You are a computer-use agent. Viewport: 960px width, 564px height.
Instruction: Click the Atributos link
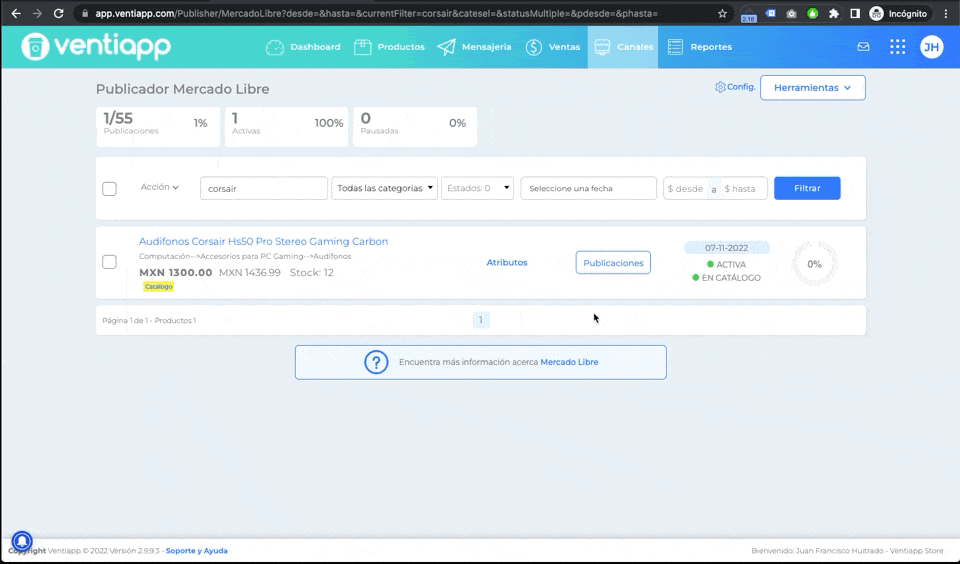[x=507, y=262]
